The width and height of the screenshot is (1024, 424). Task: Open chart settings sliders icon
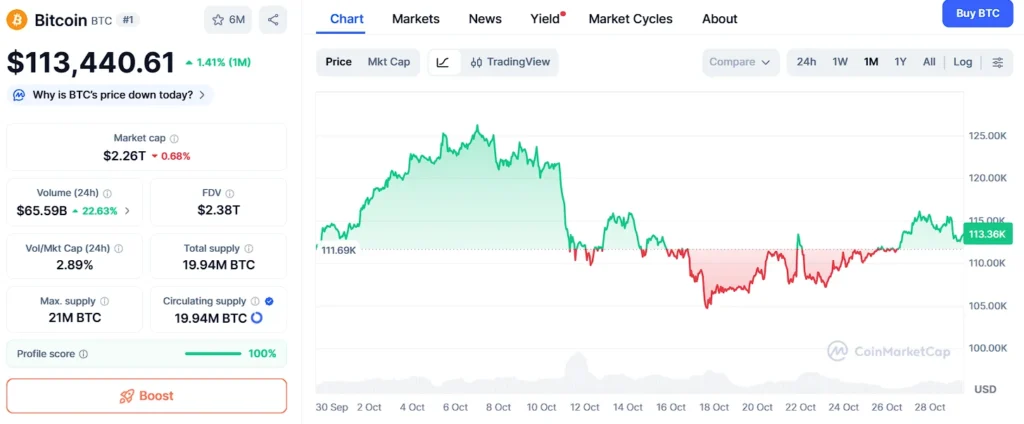pos(997,62)
